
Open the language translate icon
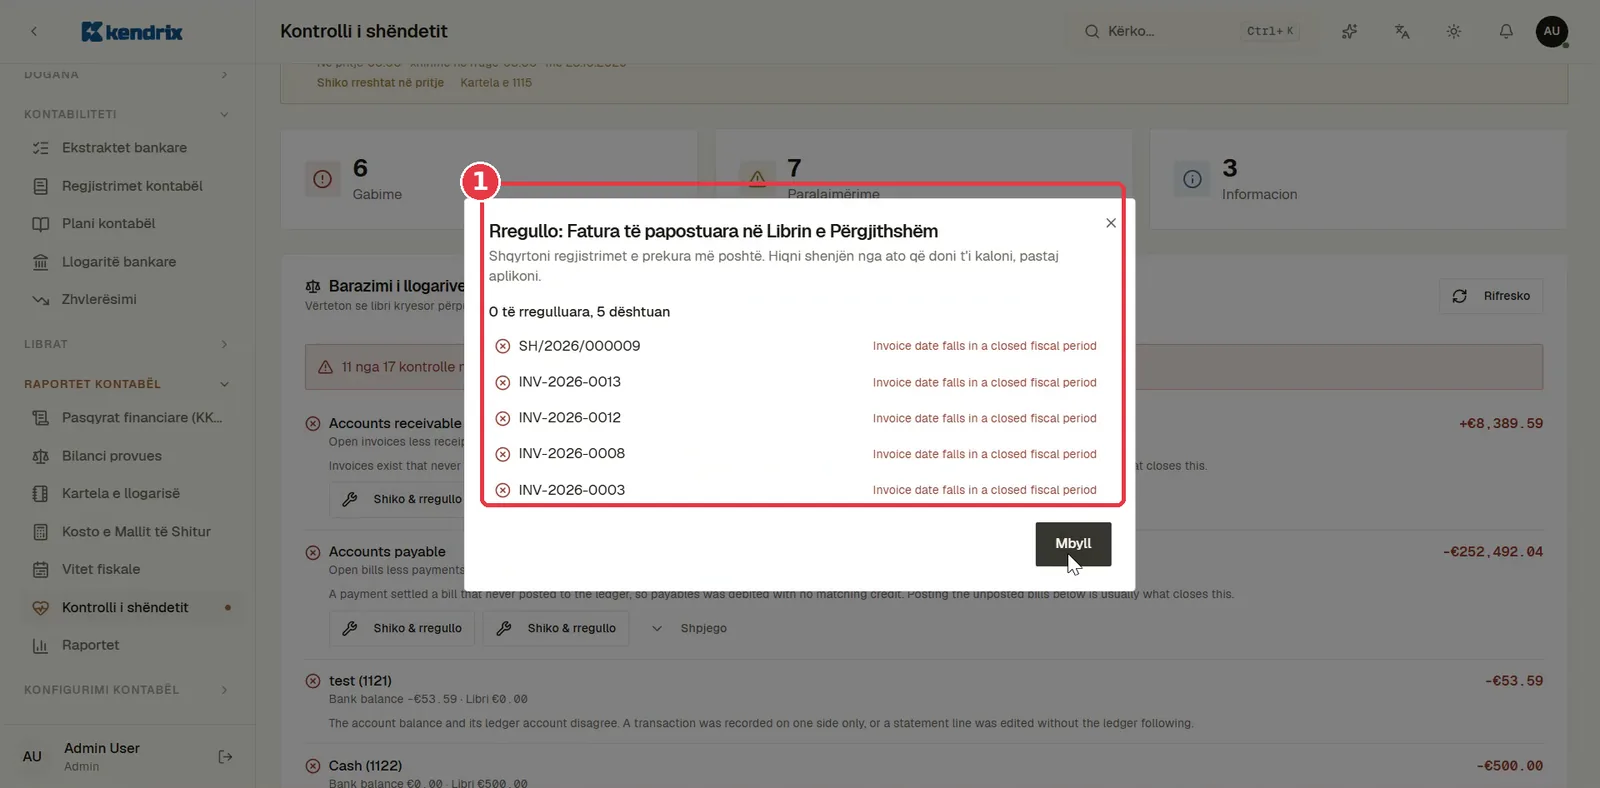1402,31
